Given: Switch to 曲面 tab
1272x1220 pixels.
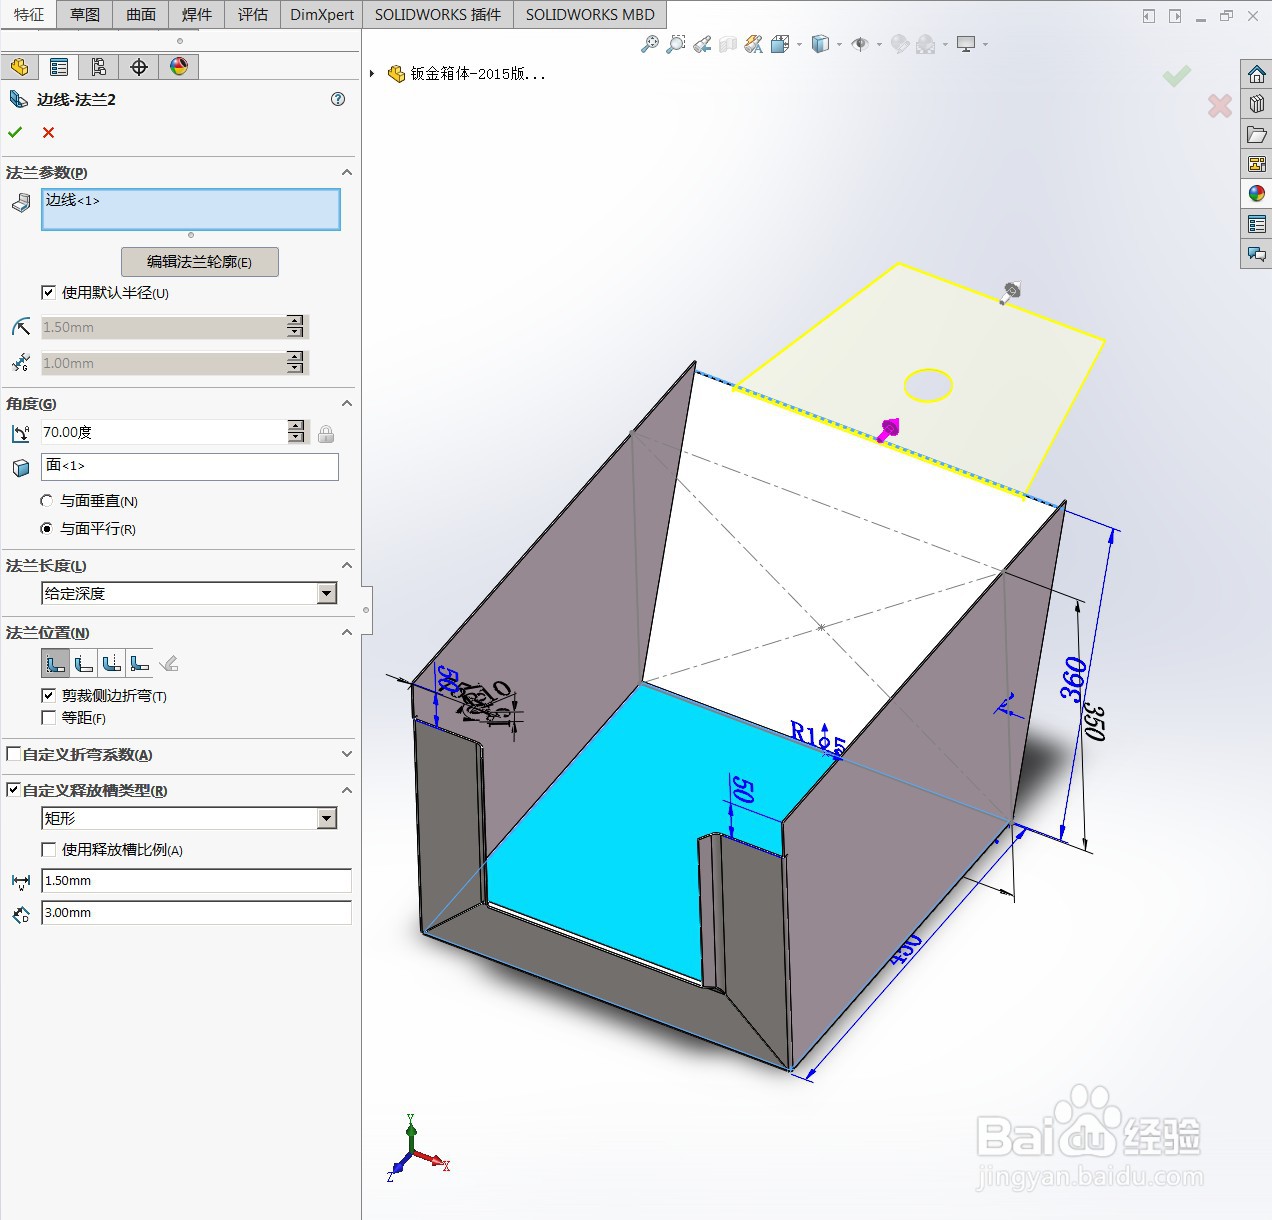Looking at the screenshot, I should point(141,14).
